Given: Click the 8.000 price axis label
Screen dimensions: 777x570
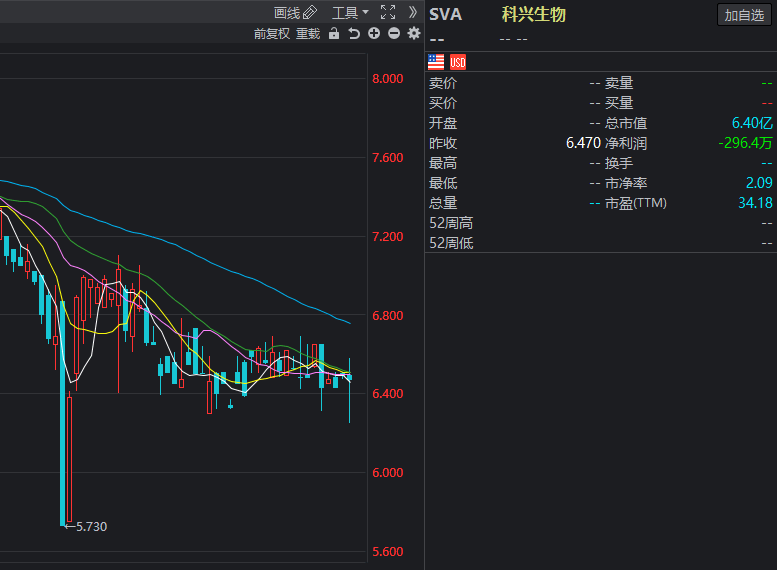Looking at the screenshot, I should (x=388, y=79).
